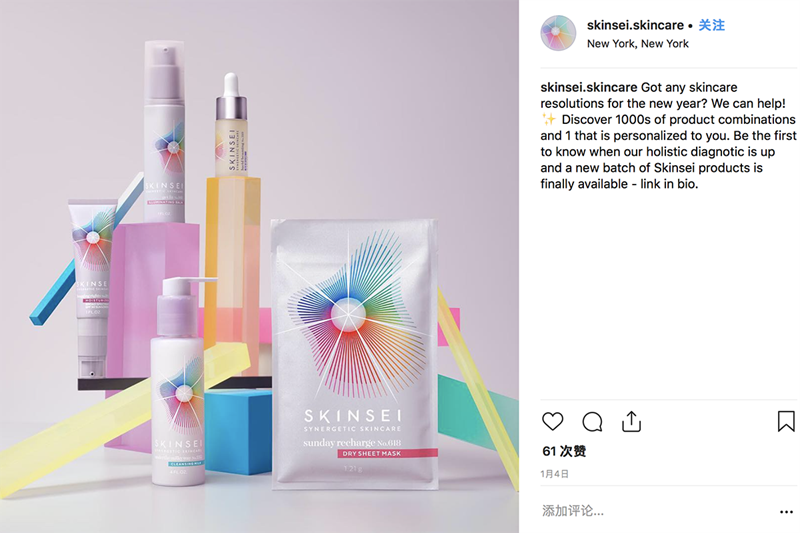800x533 pixels.
Task: Share the post with the share icon
Action: (631, 421)
